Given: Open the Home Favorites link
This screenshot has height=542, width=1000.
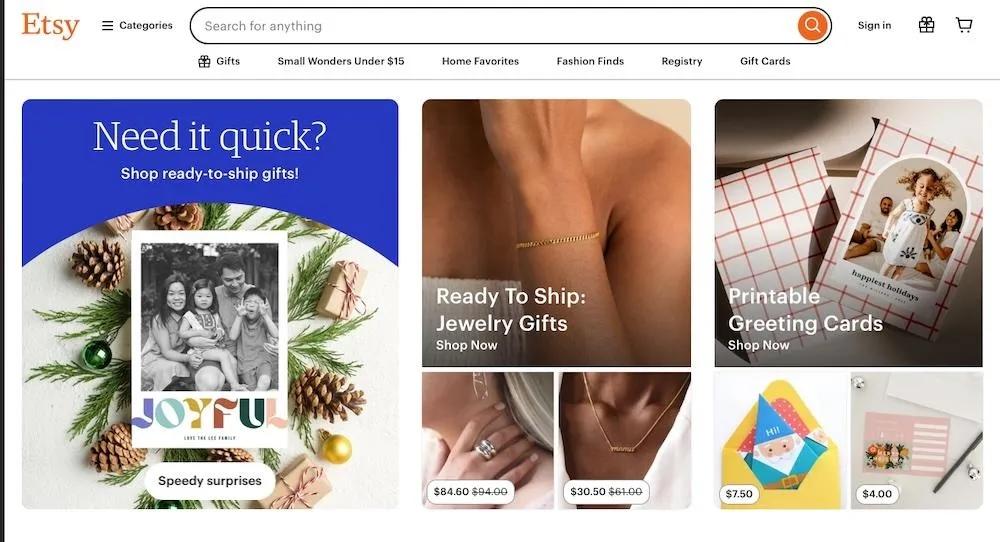Looking at the screenshot, I should 480,61.
